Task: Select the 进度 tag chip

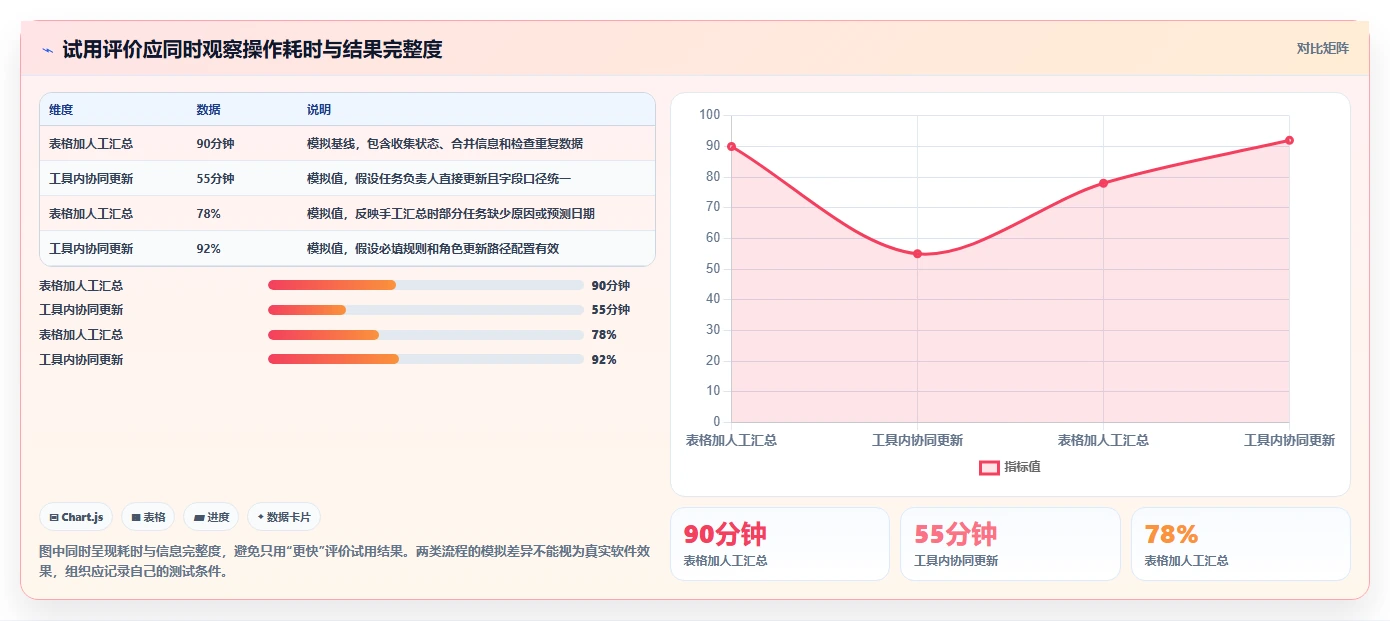Action: pos(212,517)
